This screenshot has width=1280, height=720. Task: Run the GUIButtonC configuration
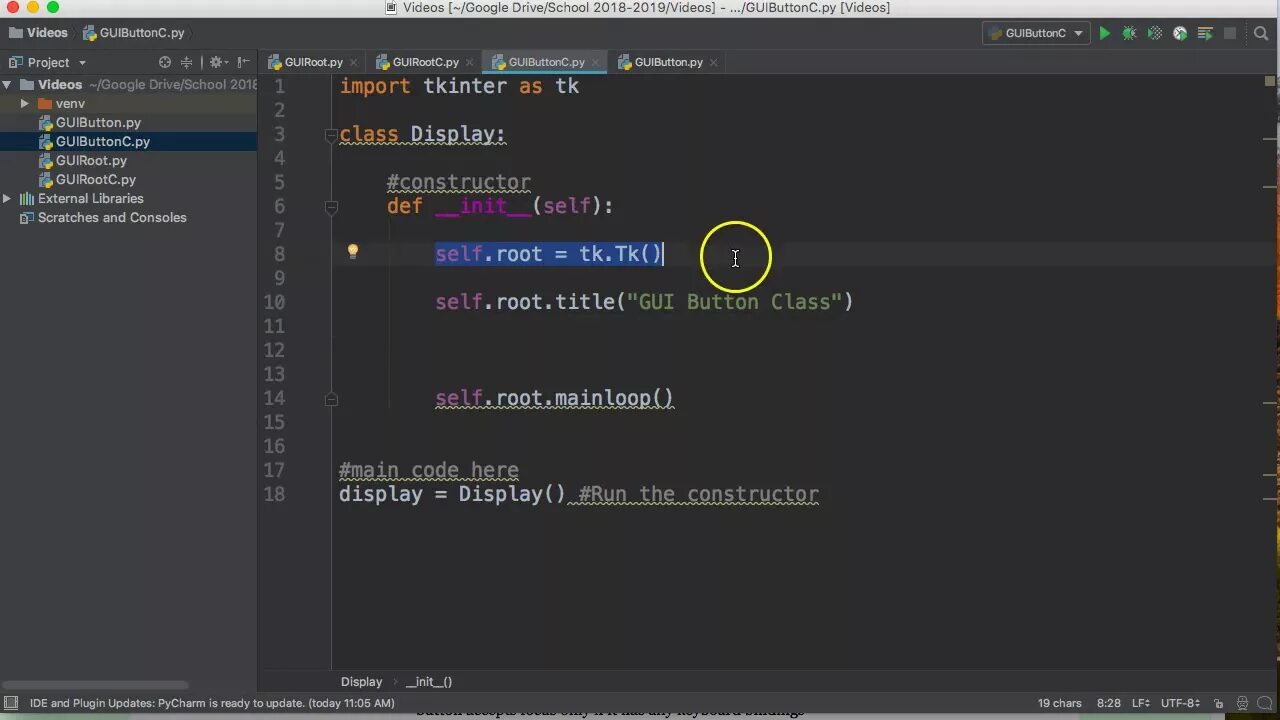point(1104,33)
